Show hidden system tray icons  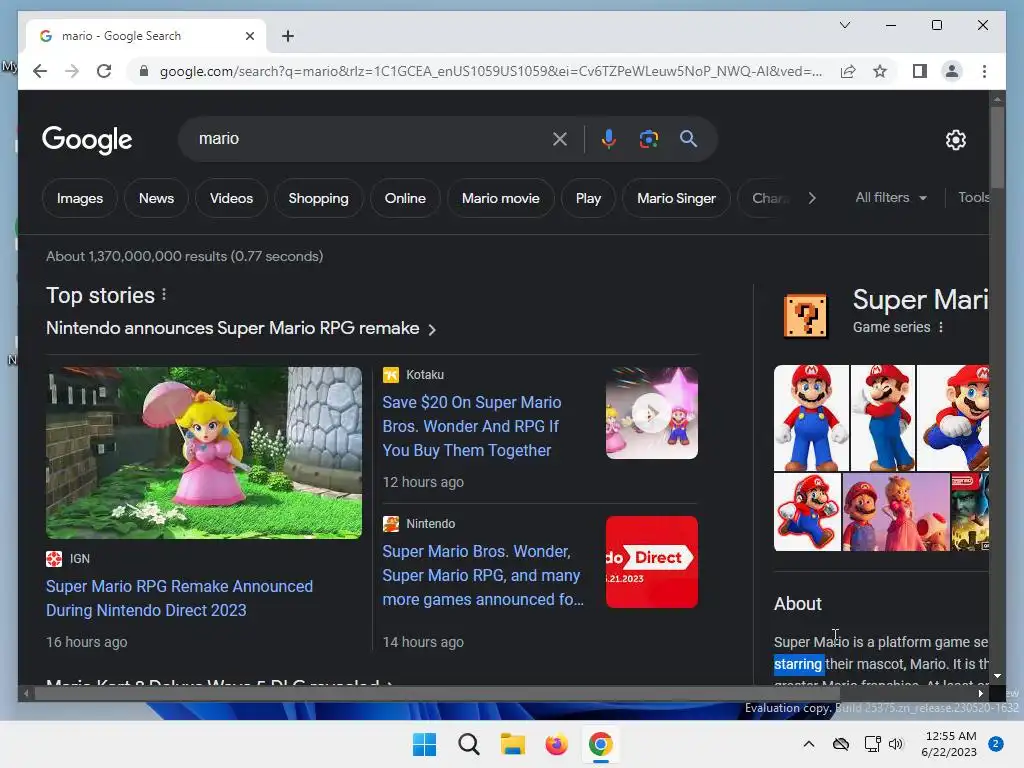pyautogui.click(x=808, y=744)
